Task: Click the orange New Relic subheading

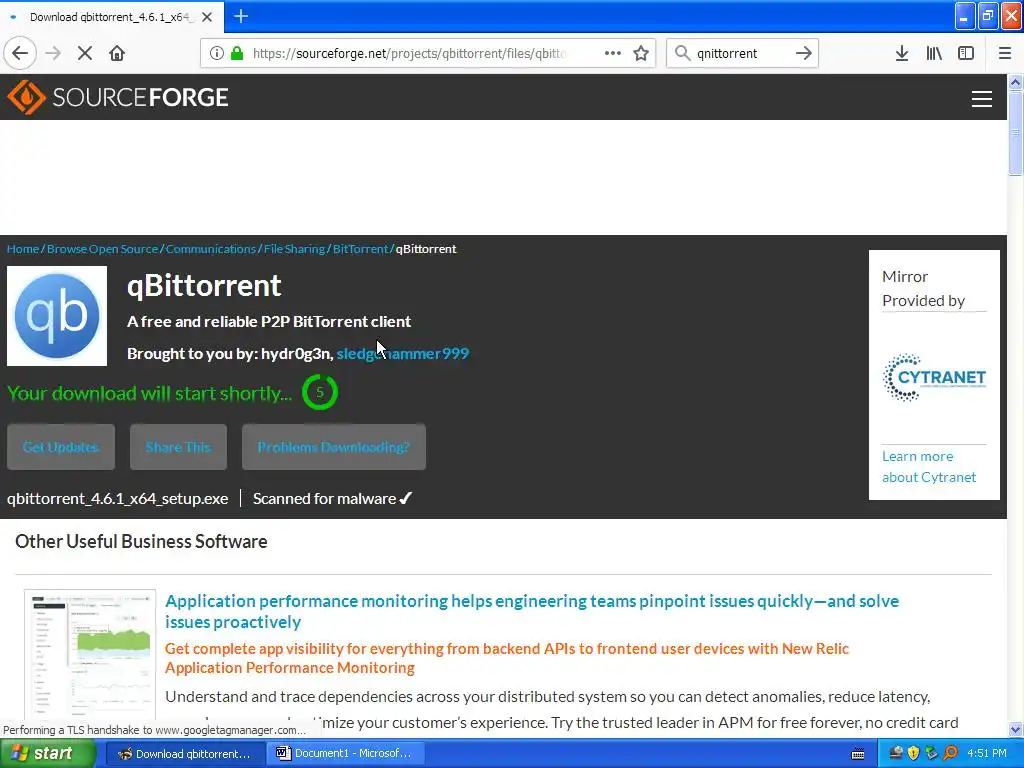Action: pos(507,658)
